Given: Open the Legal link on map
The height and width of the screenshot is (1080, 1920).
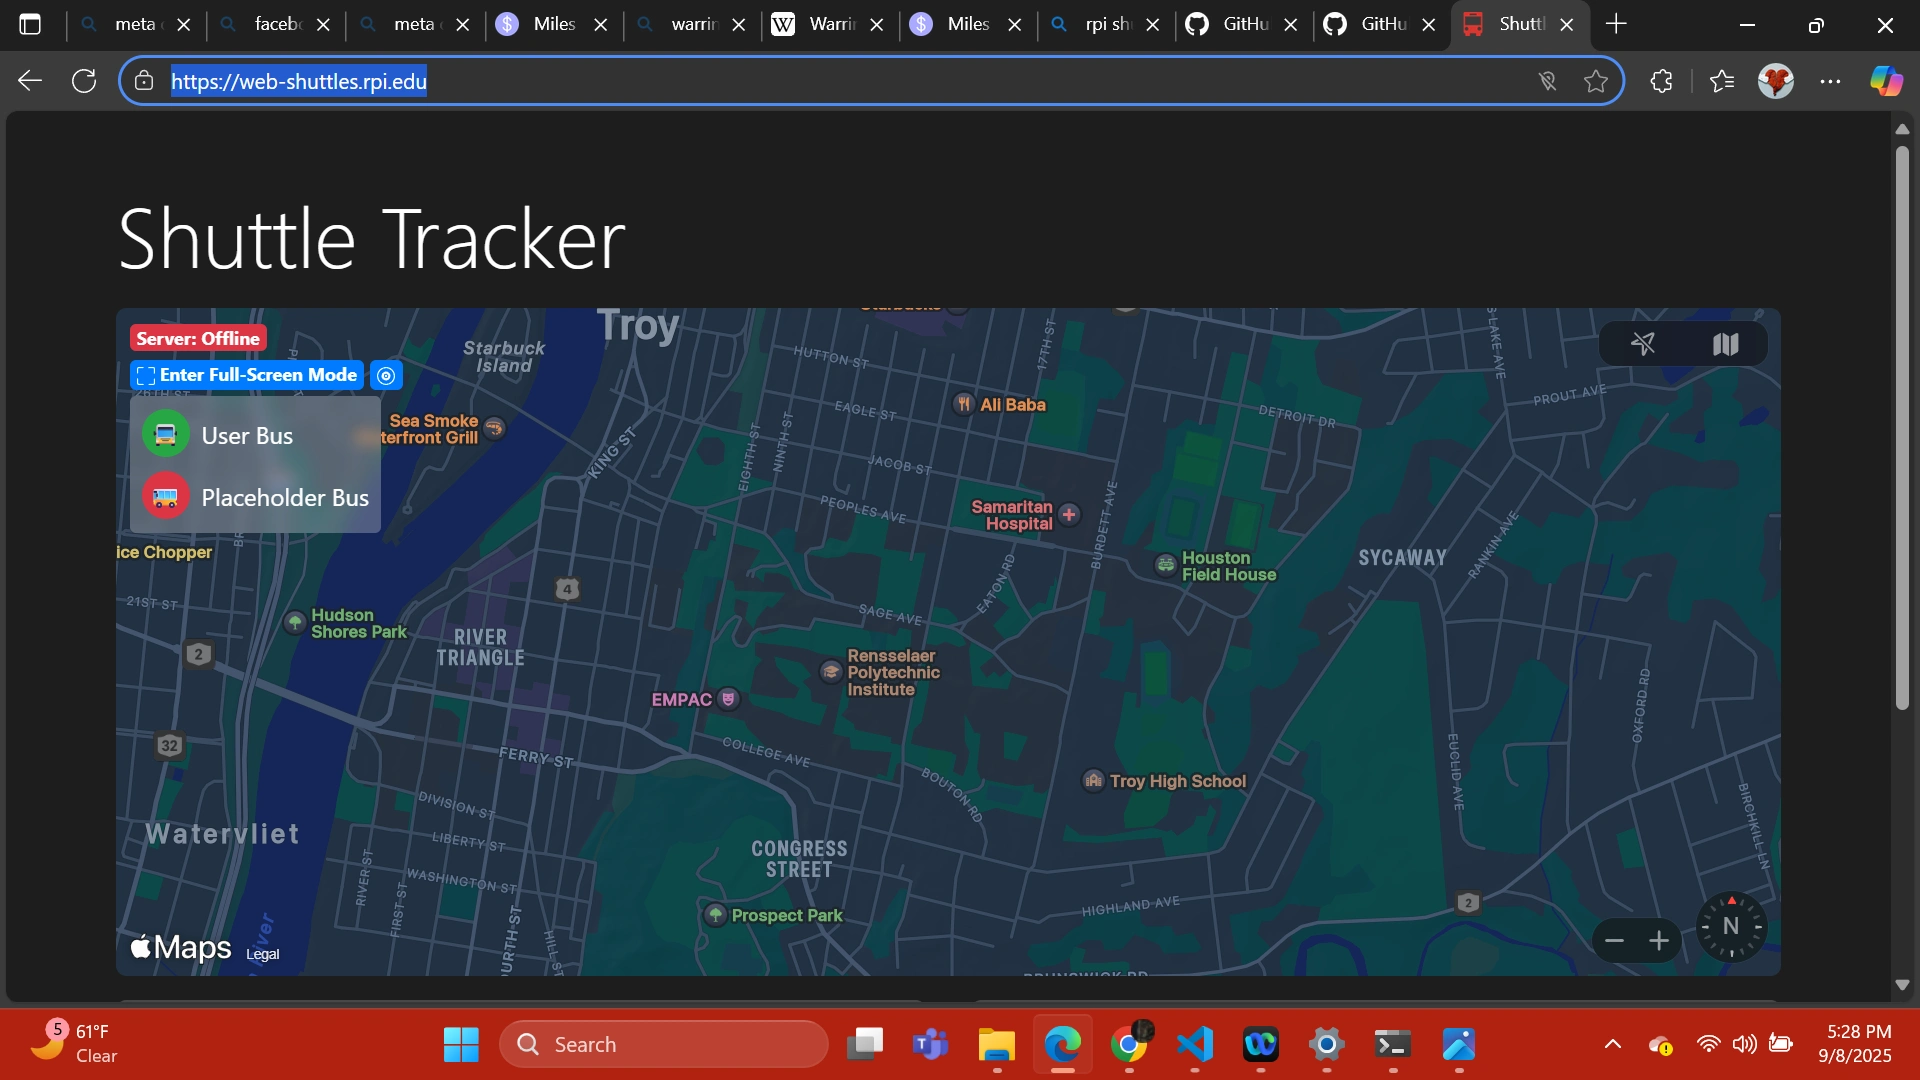Looking at the screenshot, I should click(262, 954).
